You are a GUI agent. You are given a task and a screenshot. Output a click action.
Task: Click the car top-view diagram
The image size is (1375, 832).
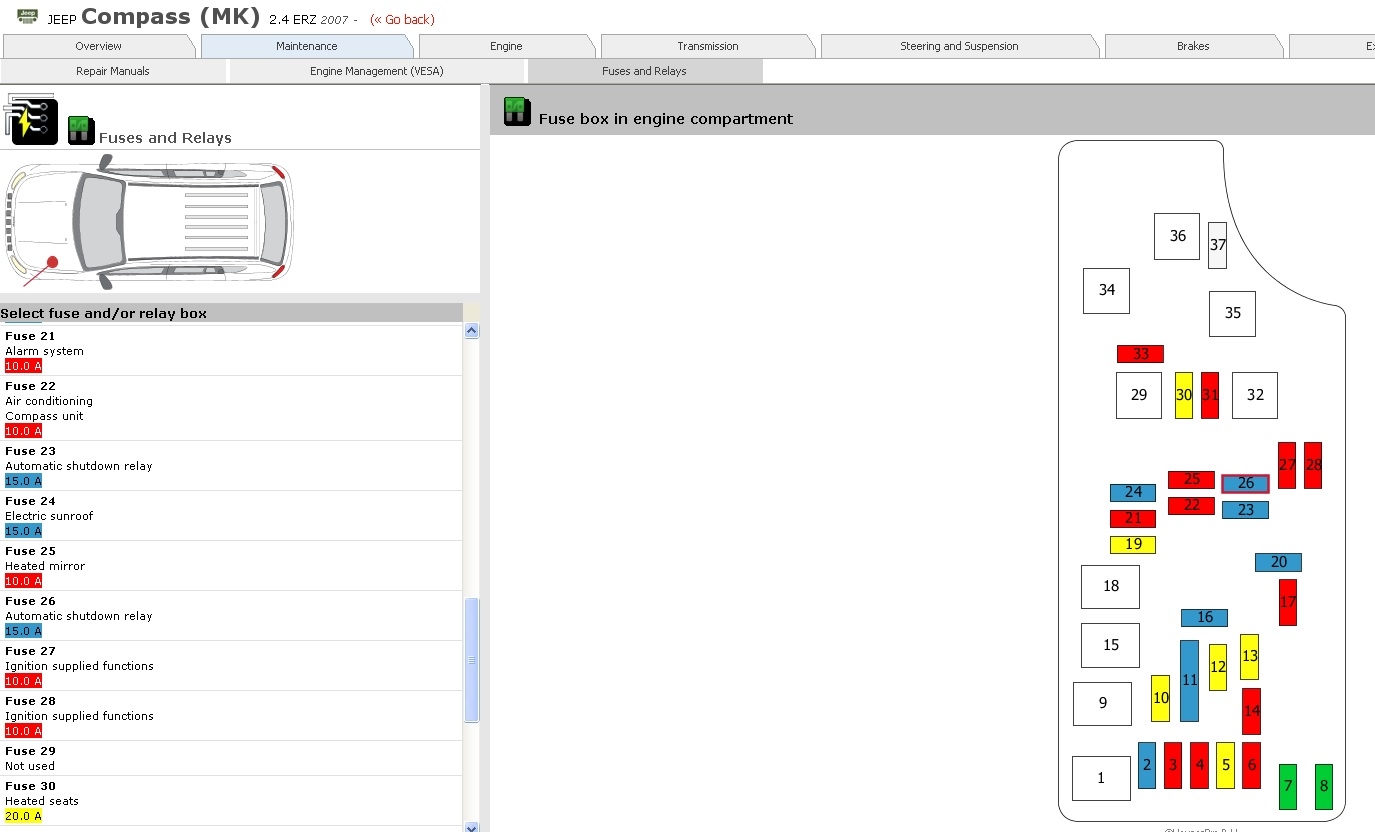click(149, 221)
